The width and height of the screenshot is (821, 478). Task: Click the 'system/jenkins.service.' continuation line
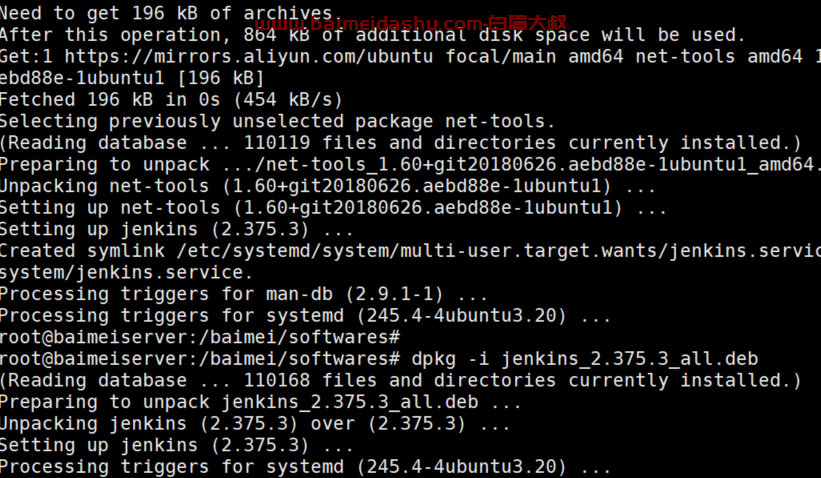126,272
